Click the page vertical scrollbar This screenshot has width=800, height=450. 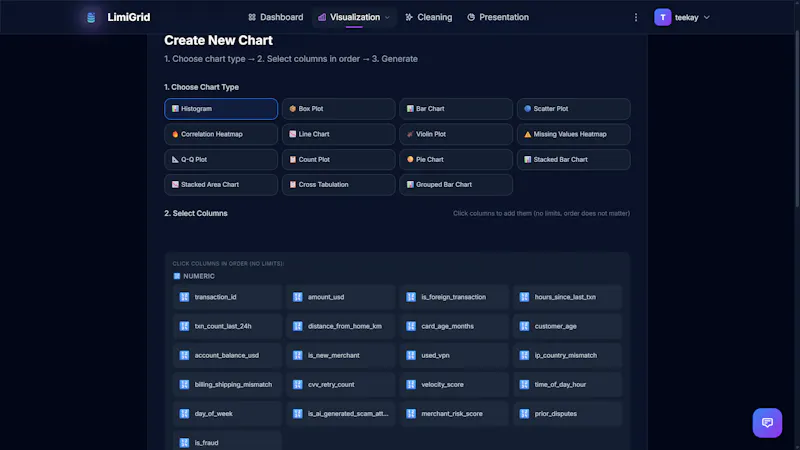(x=797, y=120)
